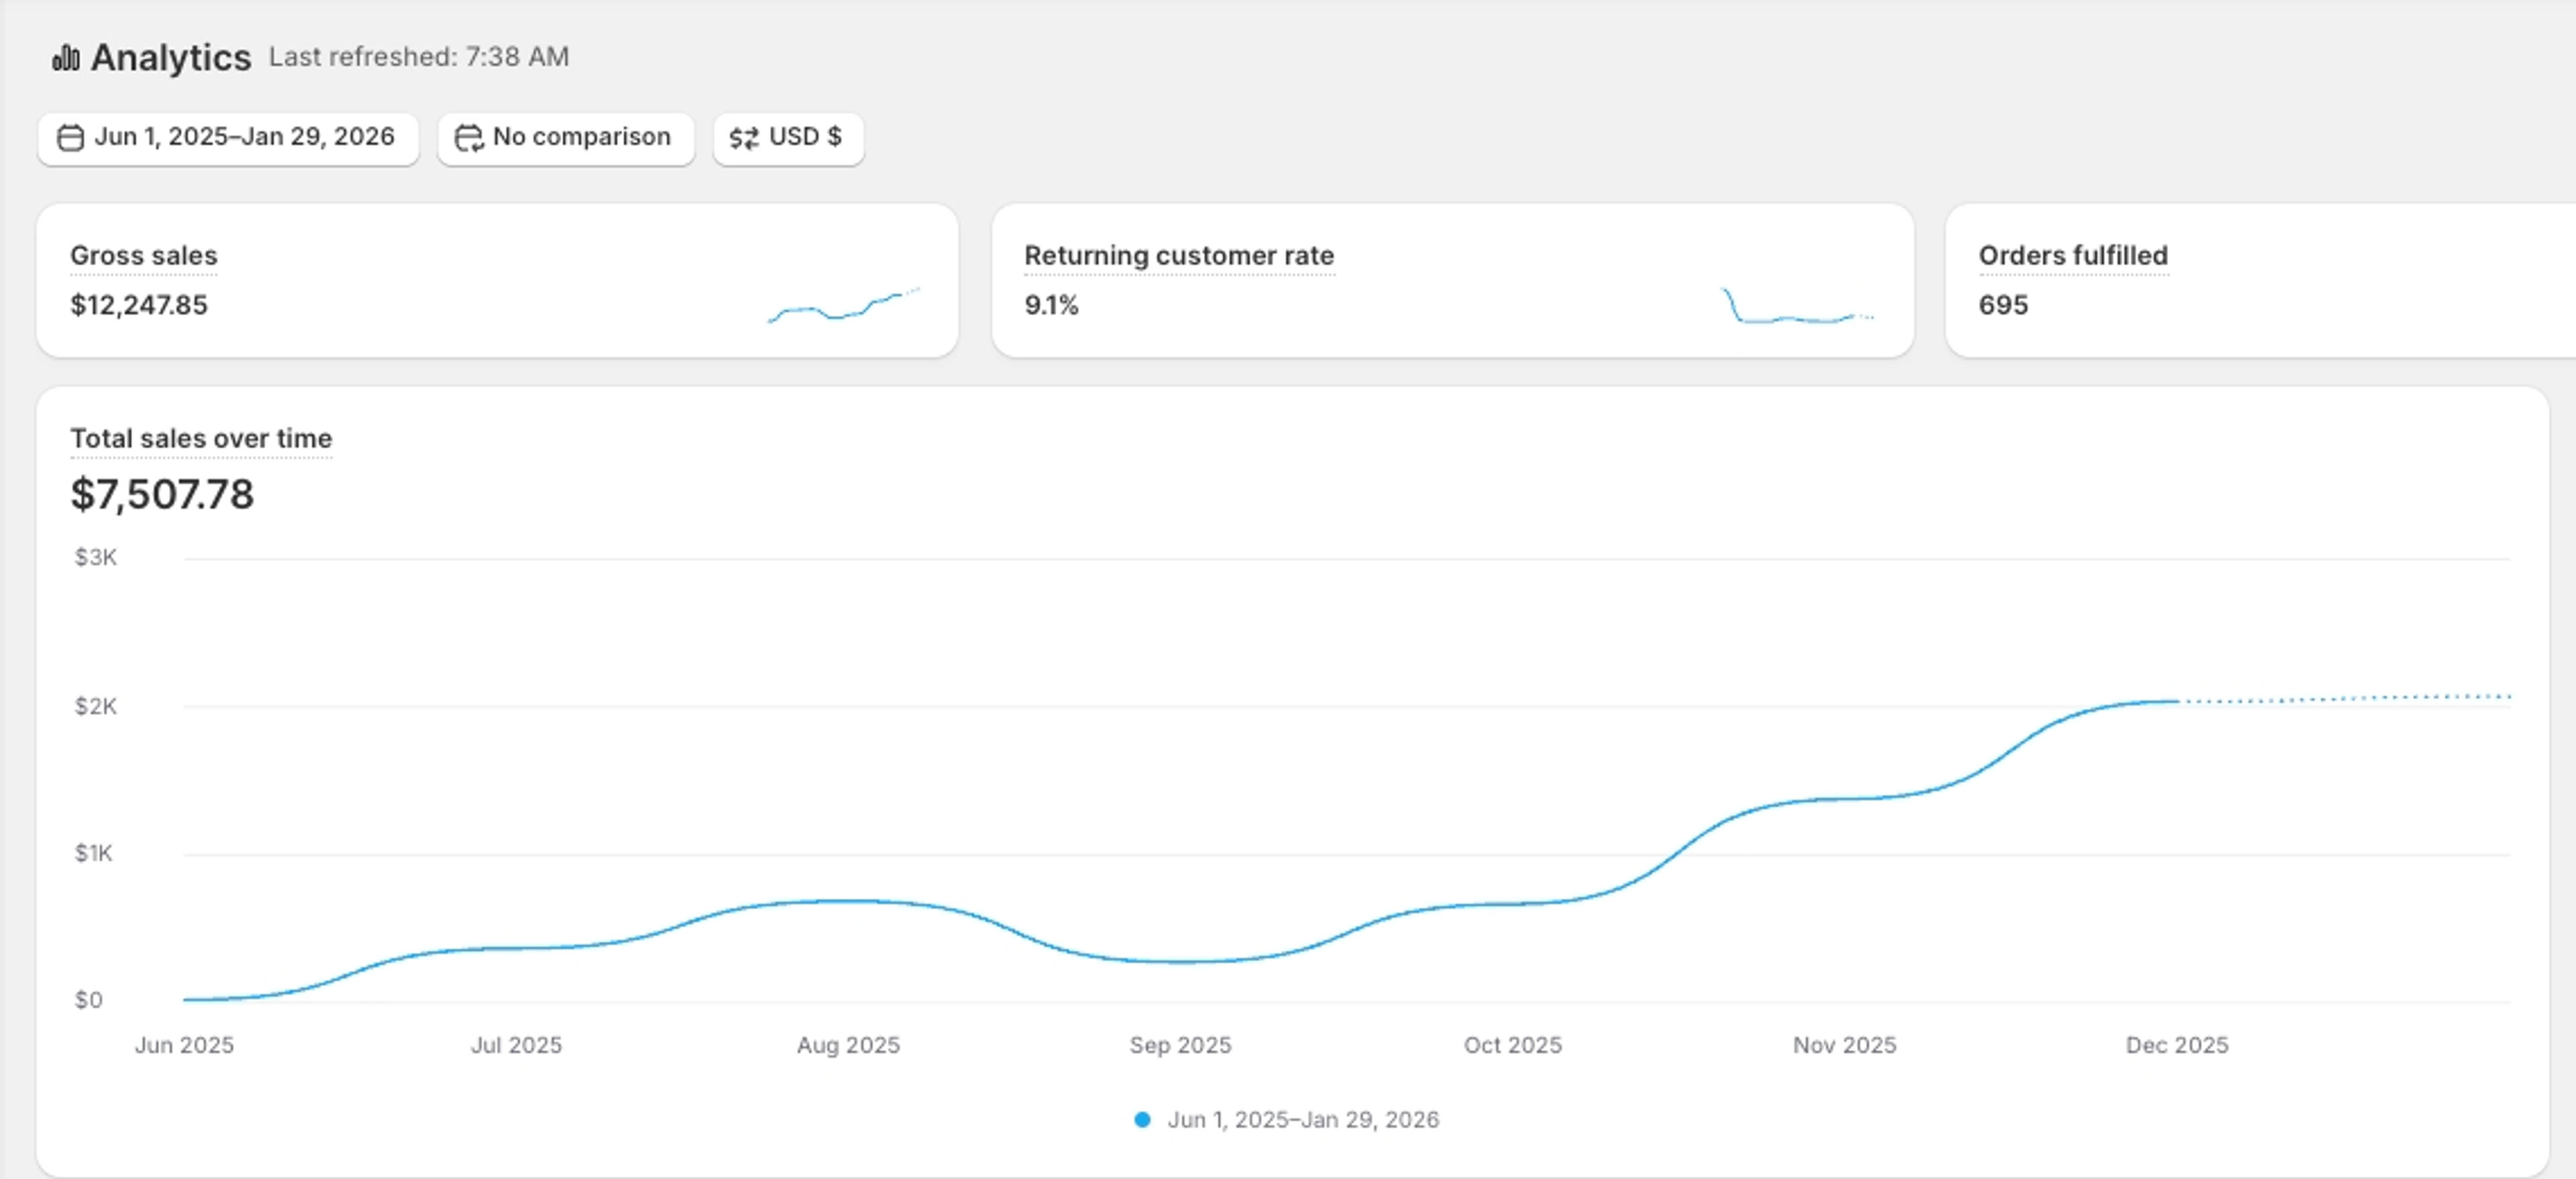Open the Returning customer rate report

point(1179,256)
